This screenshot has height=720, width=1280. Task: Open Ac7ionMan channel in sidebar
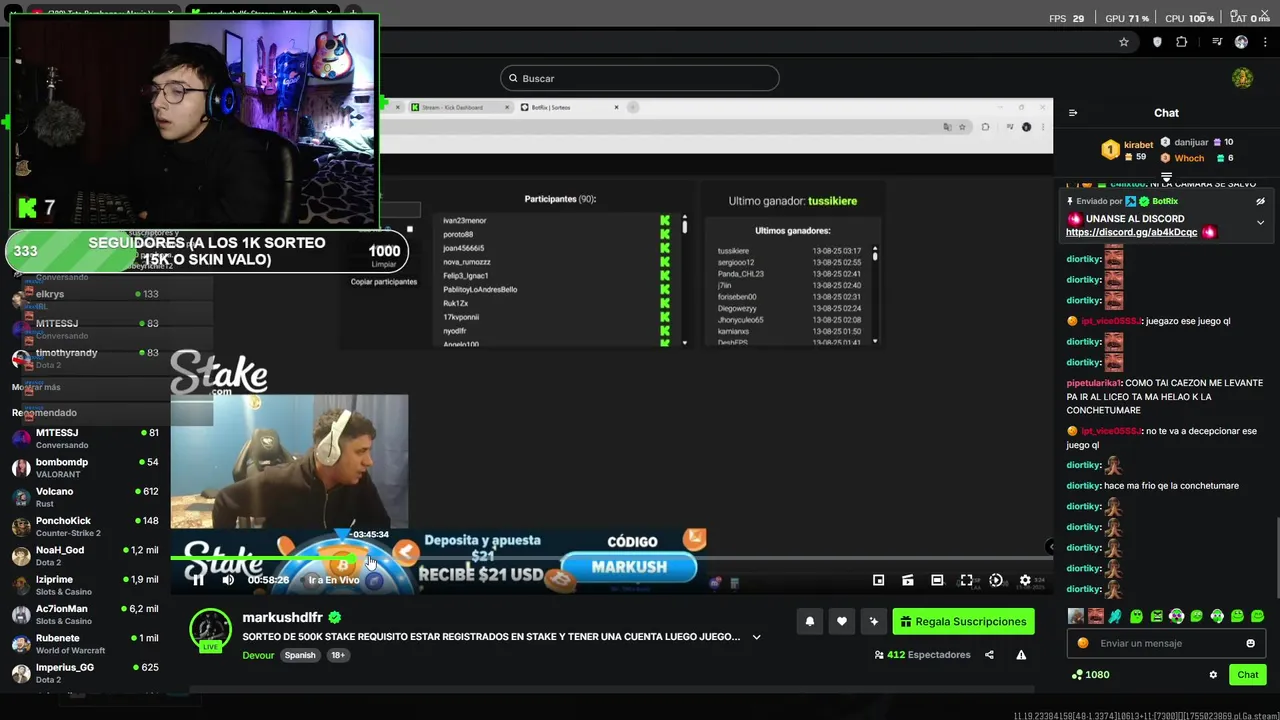pyautogui.click(x=86, y=614)
